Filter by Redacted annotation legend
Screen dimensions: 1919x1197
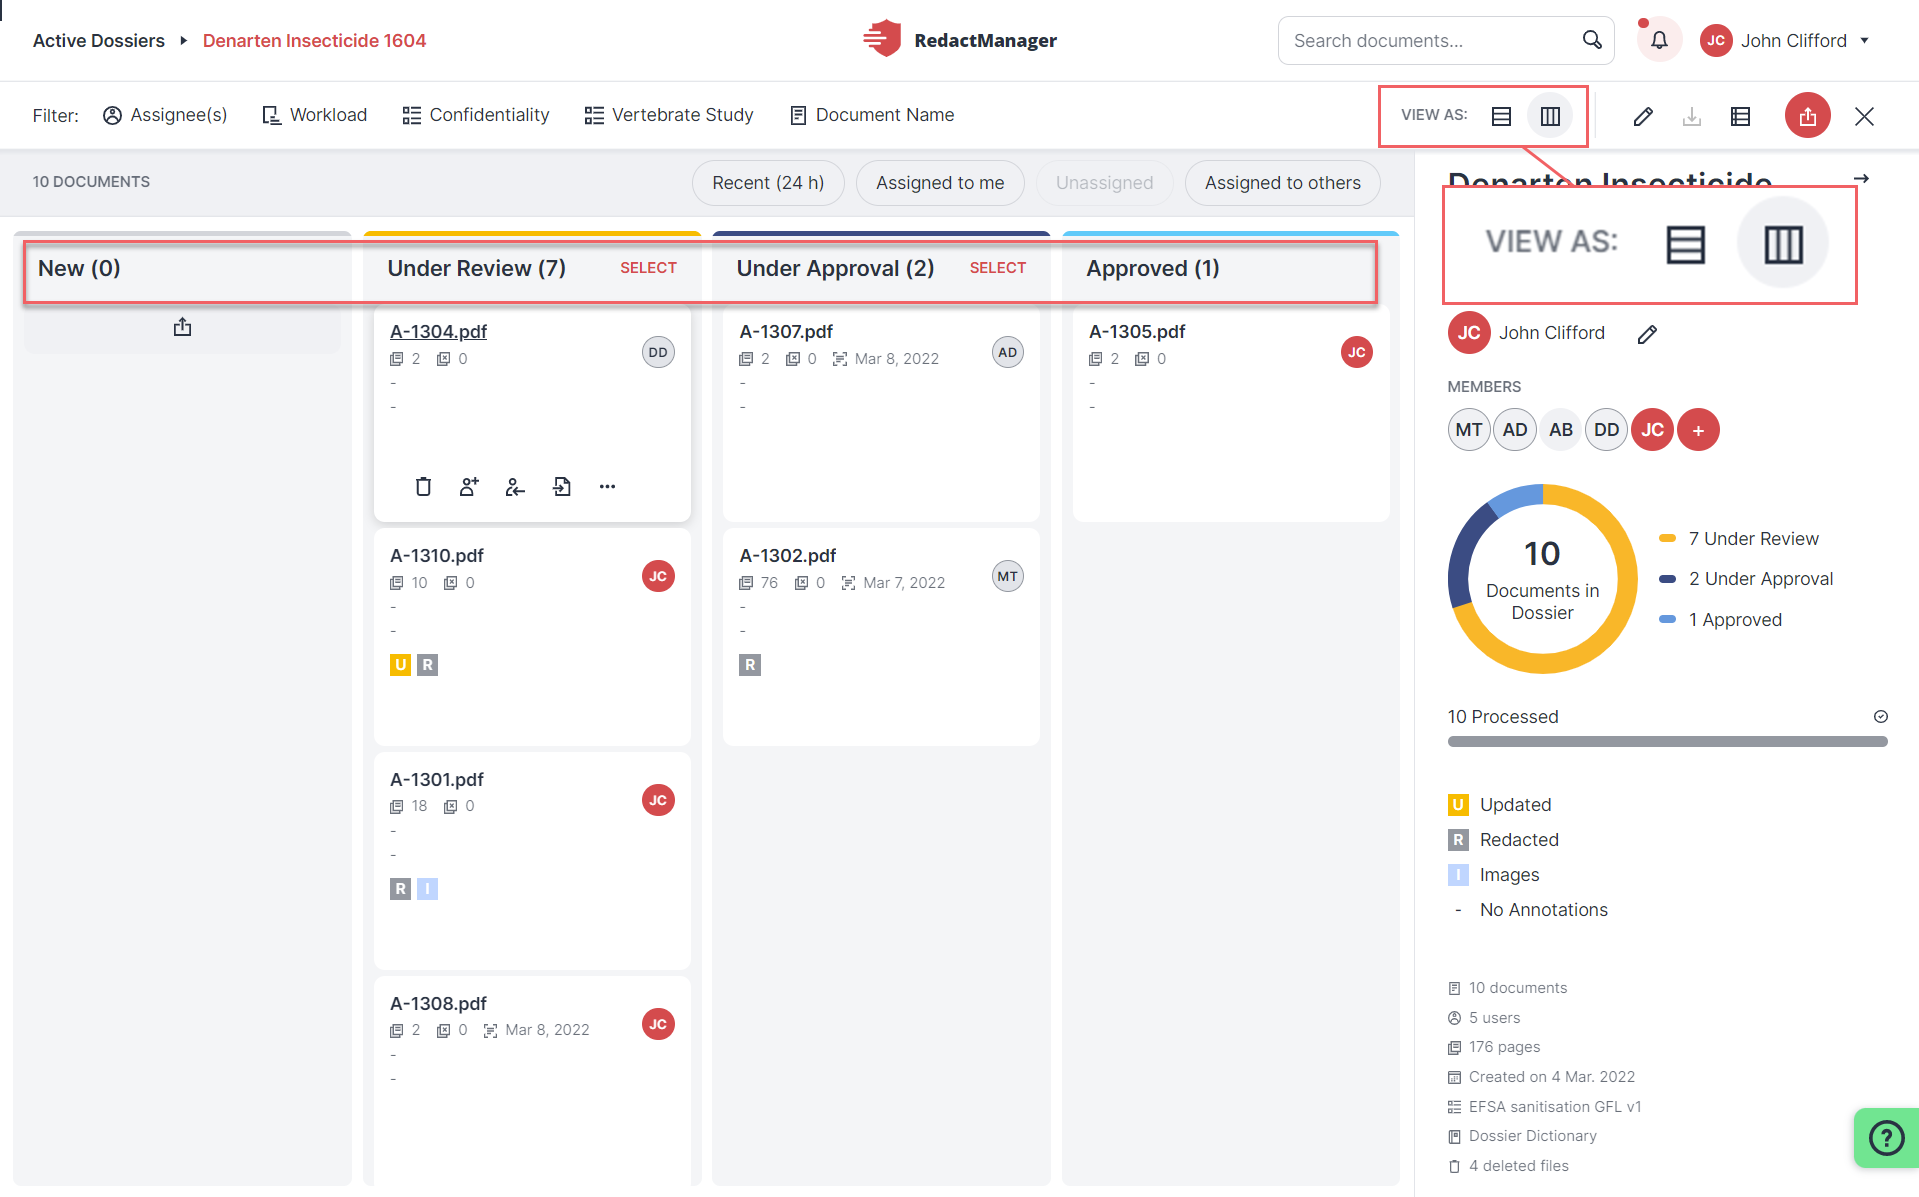tap(1503, 840)
